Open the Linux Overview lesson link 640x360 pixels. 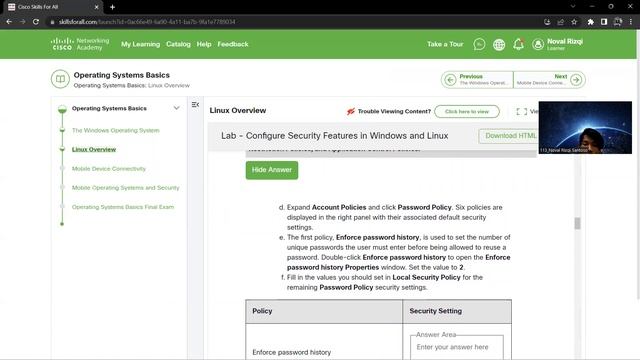pyautogui.click(x=94, y=149)
